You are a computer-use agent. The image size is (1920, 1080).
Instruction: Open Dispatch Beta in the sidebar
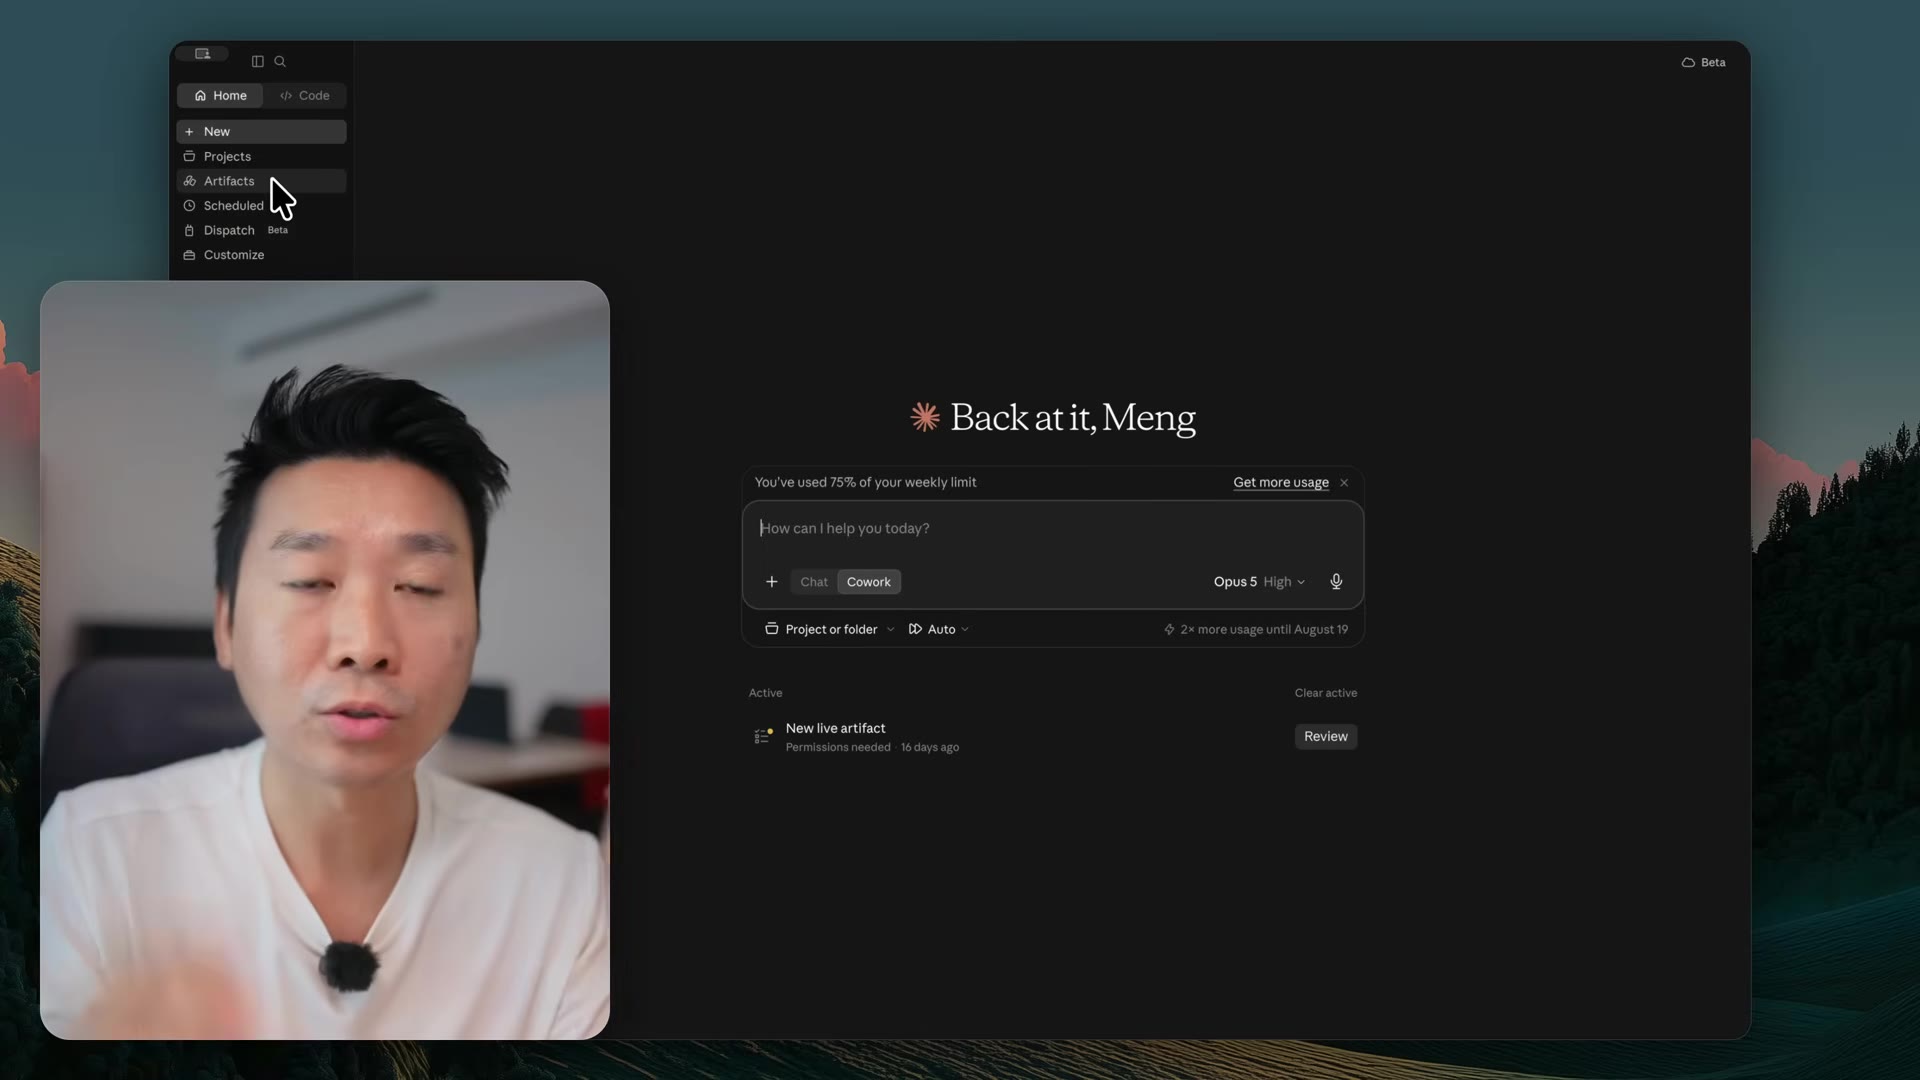point(261,230)
